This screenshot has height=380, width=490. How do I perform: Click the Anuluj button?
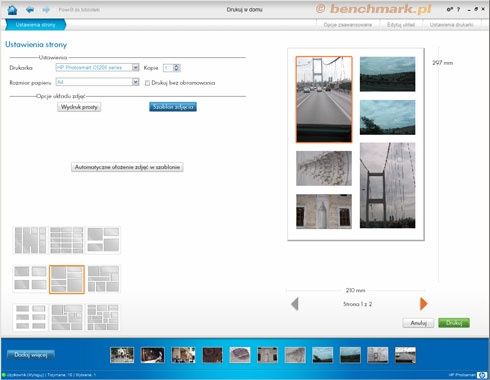[x=418, y=323]
